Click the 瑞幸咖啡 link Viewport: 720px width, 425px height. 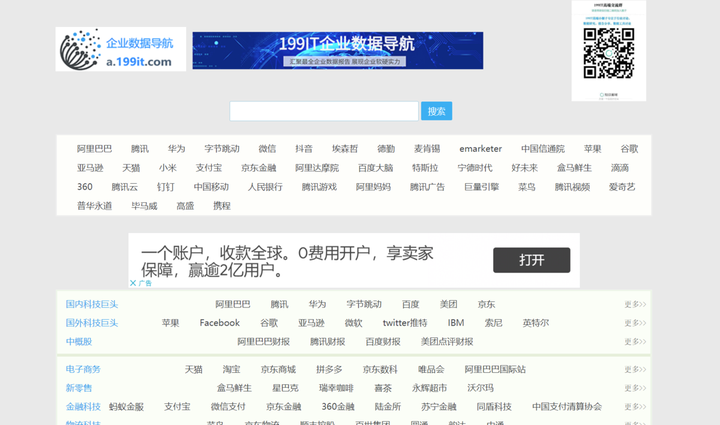click(336, 388)
